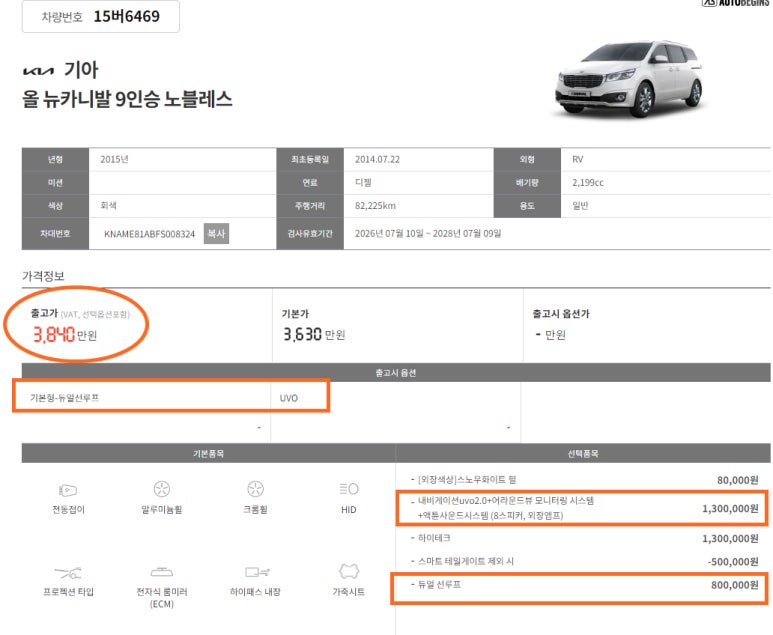Click the 80,000원 price value
773x635 pixels.
pyautogui.click(x=738, y=480)
